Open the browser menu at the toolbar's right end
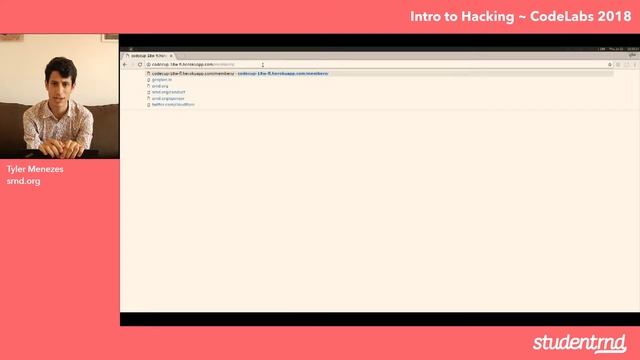This screenshot has width=640, height=360. [635, 64]
